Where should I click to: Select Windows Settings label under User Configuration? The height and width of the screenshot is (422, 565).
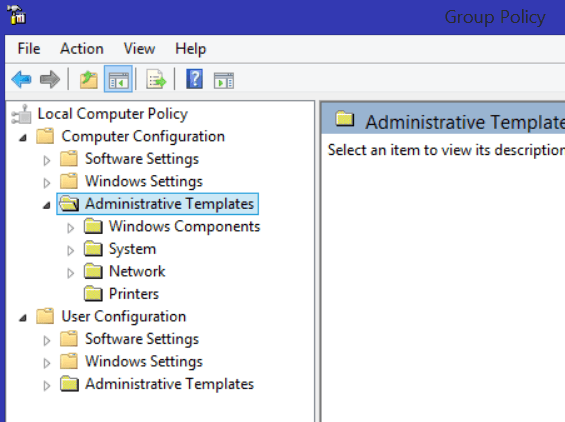tap(144, 361)
